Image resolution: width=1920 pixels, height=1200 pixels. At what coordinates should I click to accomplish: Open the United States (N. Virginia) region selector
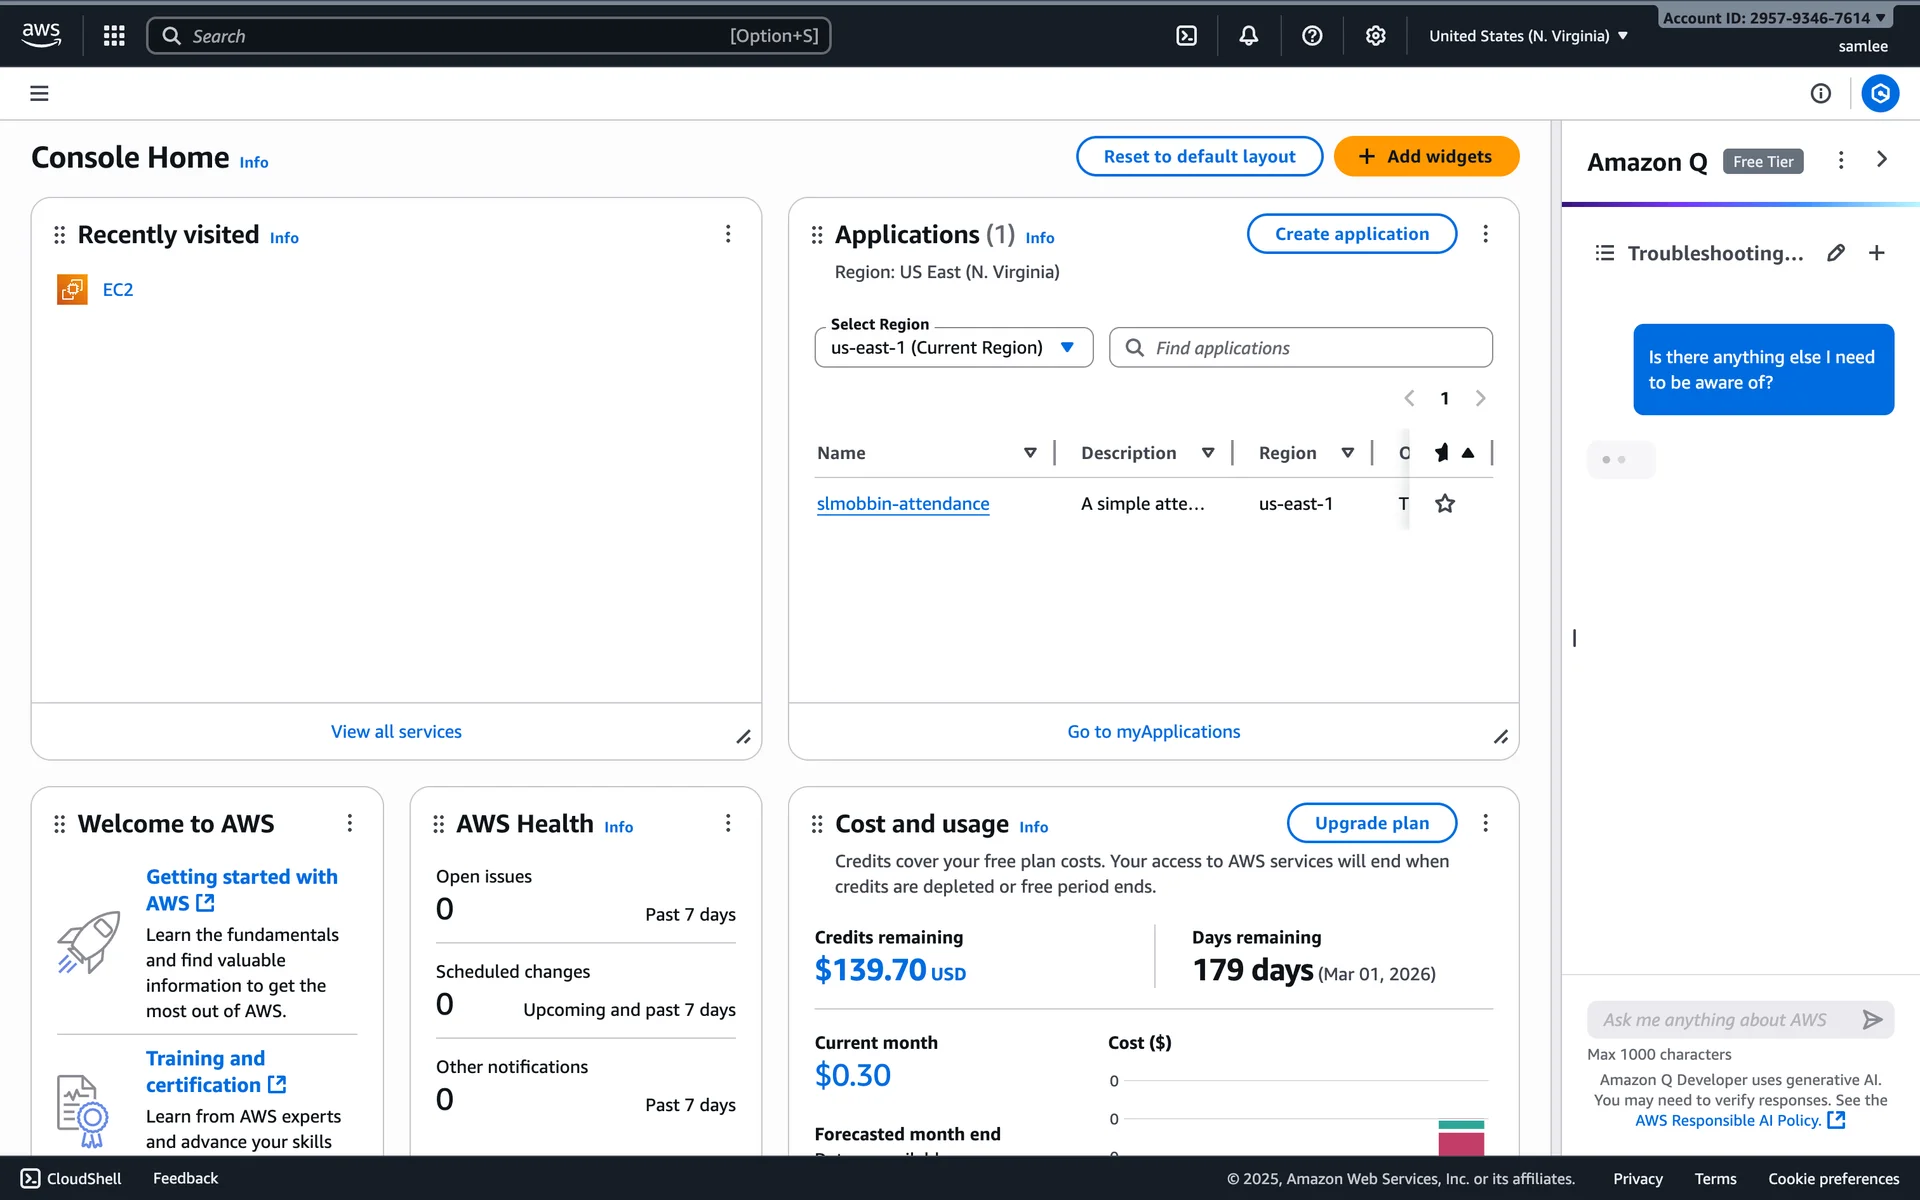pyautogui.click(x=1528, y=36)
